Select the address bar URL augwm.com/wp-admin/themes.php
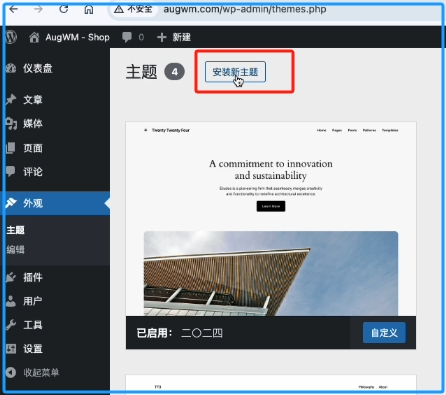The width and height of the screenshot is (446, 395). [x=245, y=9]
